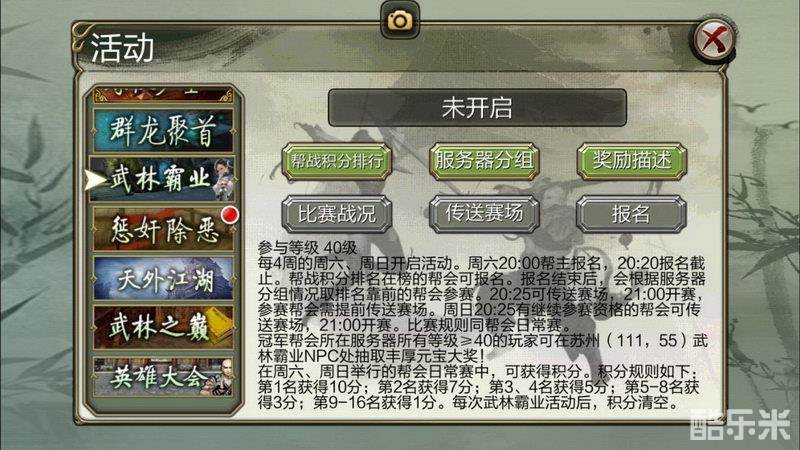The image size is (800, 450).
Task: Tap the red notification dot on 惩奸除恶
Action: 230,214
